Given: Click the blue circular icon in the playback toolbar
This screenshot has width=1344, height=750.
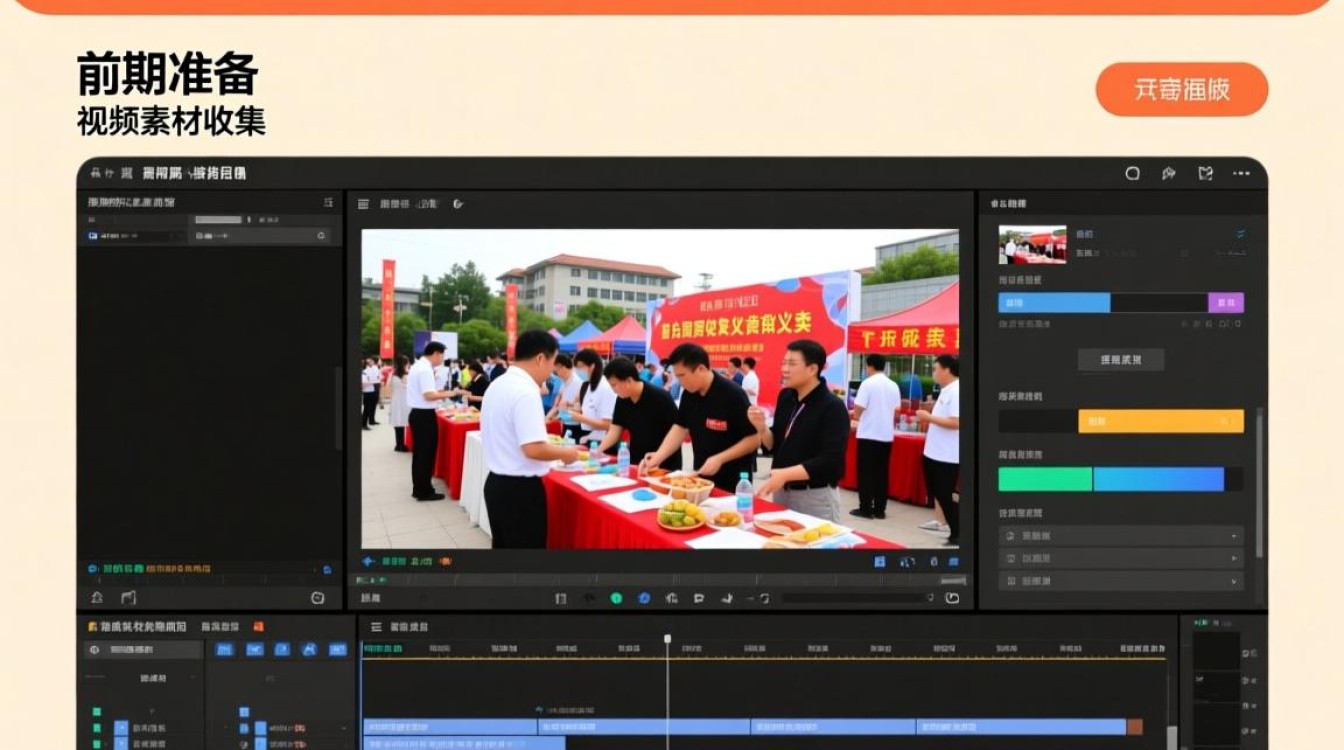Looking at the screenshot, I should [x=644, y=598].
